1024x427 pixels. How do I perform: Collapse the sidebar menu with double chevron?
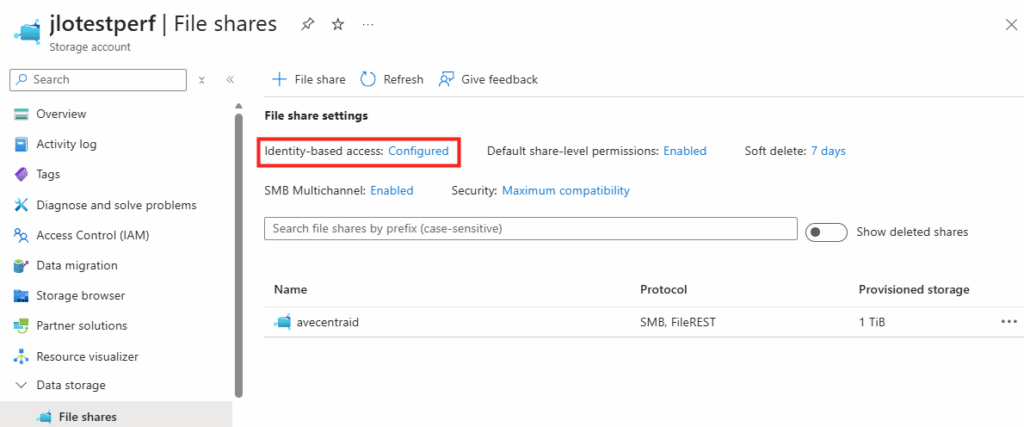(x=230, y=80)
